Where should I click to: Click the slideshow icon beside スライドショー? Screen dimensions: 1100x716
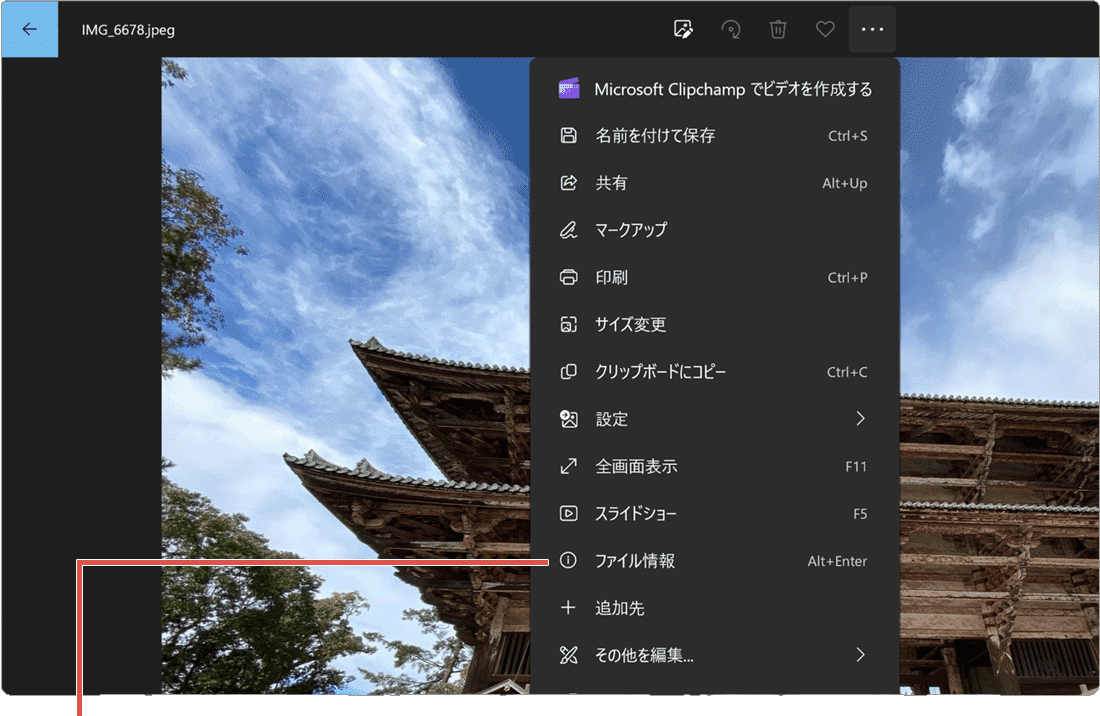click(569, 513)
